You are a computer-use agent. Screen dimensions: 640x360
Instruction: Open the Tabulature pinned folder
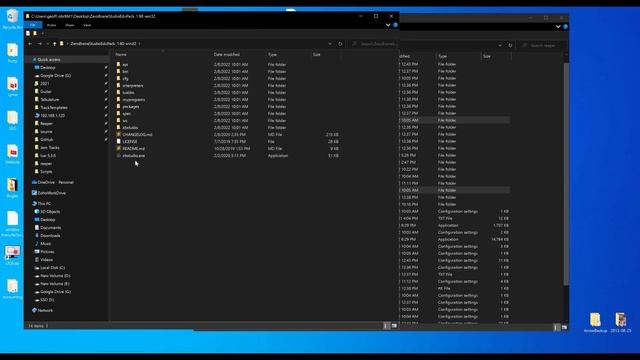click(x=49, y=100)
